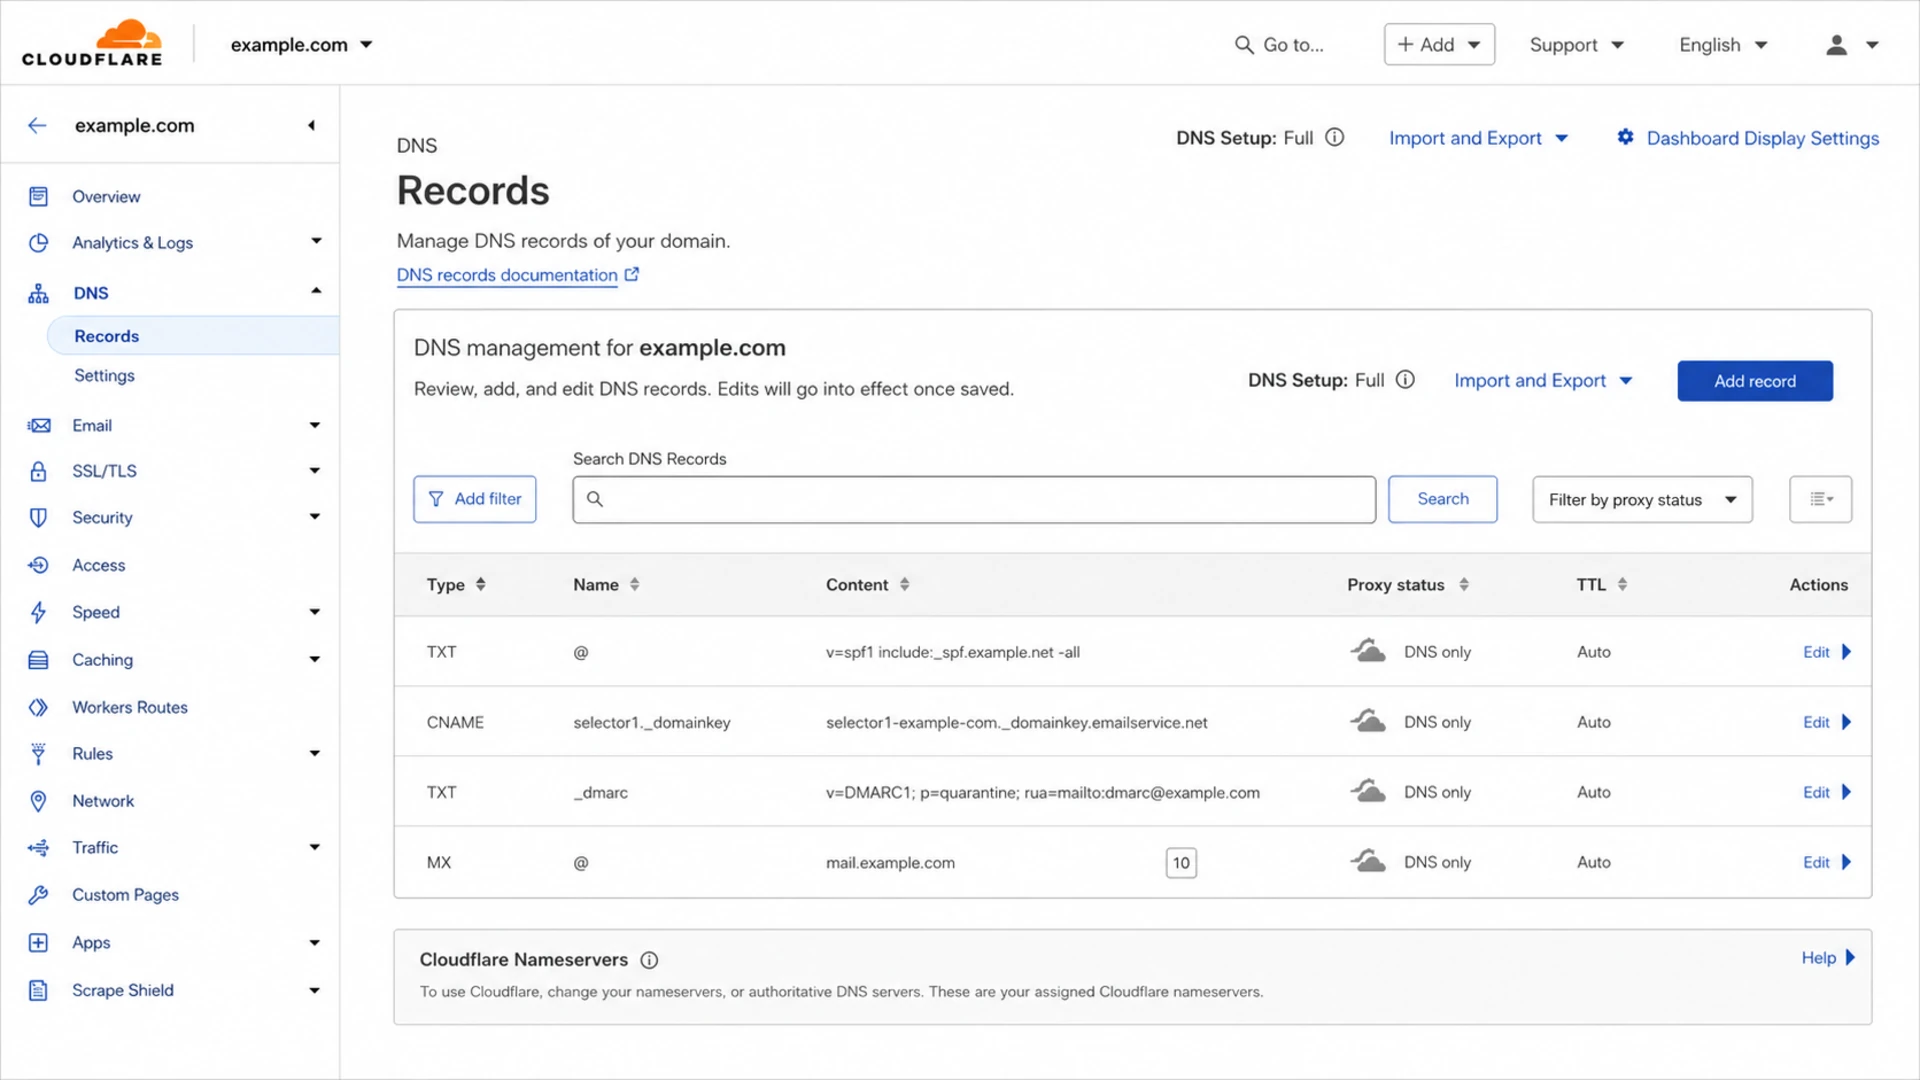Open Workers Routes in the sidebar
This screenshot has height=1080, width=1920.
click(x=130, y=707)
